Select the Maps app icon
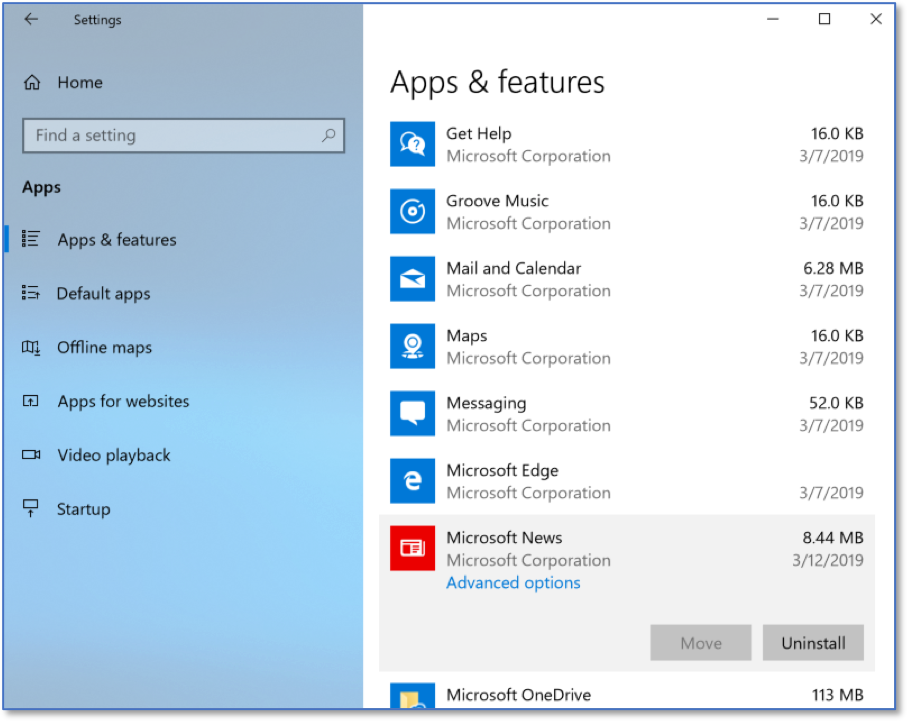This screenshot has width=908, height=722. (x=412, y=346)
